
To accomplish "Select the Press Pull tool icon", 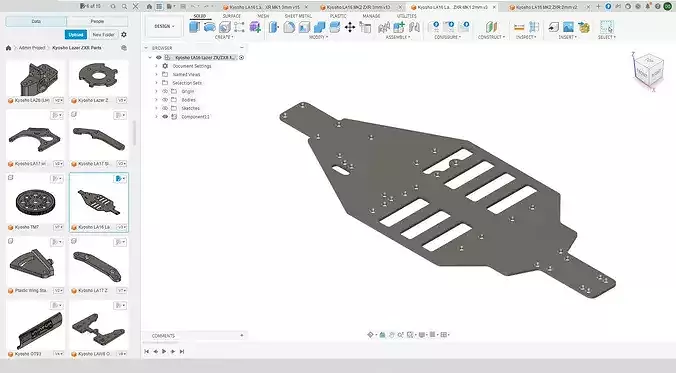I will [274, 27].
